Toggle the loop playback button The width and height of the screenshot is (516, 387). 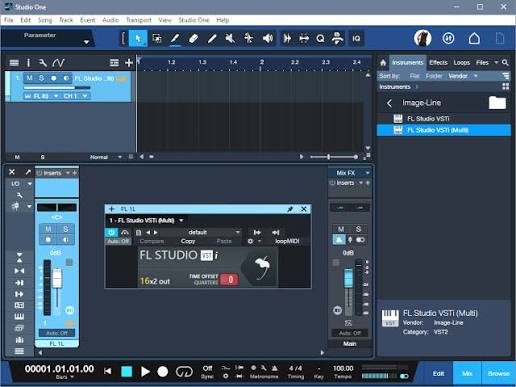(x=184, y=371)
